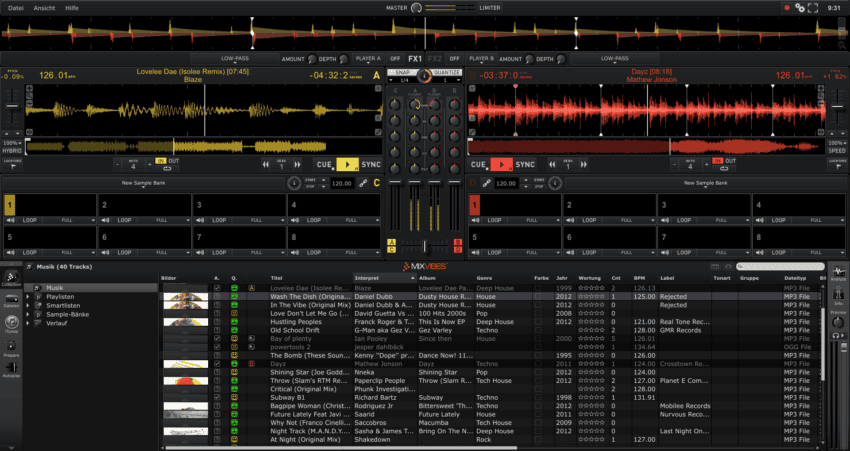Click the MASTER volume knob
Image resolution: width=850 pixels, height=451 pixels.
[x=416, y=8]
